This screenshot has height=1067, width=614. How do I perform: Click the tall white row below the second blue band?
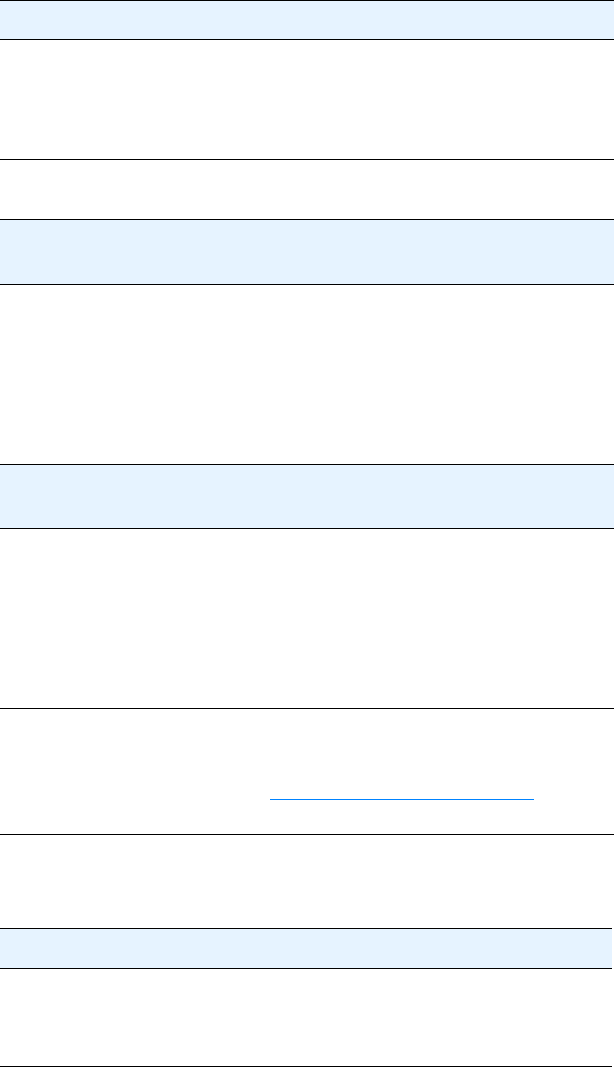(x=307, y=374)
